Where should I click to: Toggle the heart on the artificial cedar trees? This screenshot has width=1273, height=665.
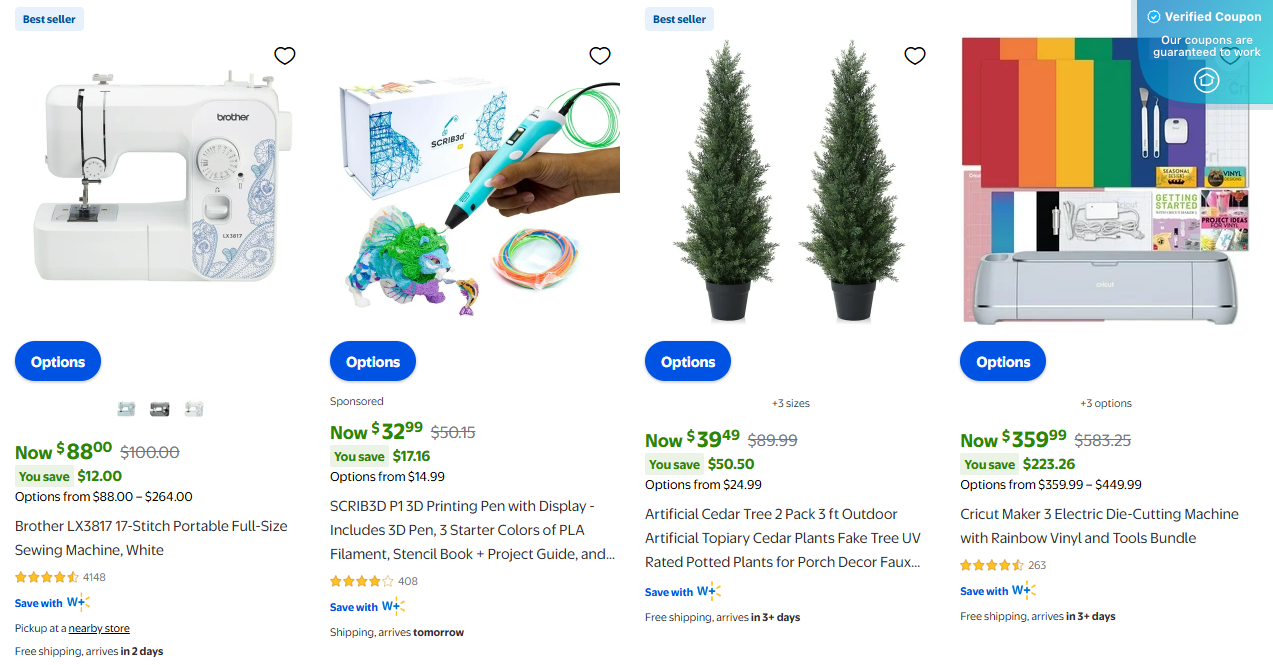[914, 56]
